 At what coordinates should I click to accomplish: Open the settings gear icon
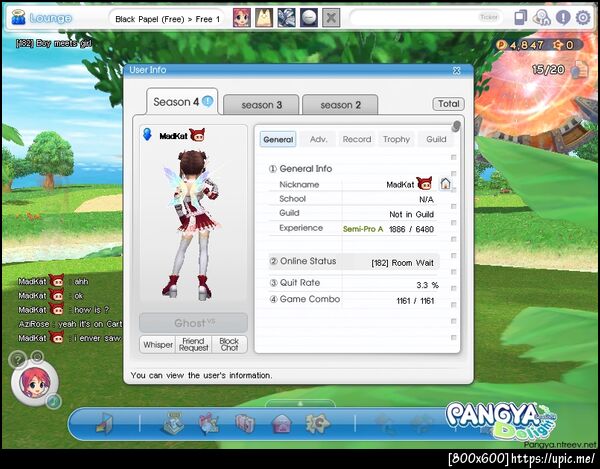583,18
